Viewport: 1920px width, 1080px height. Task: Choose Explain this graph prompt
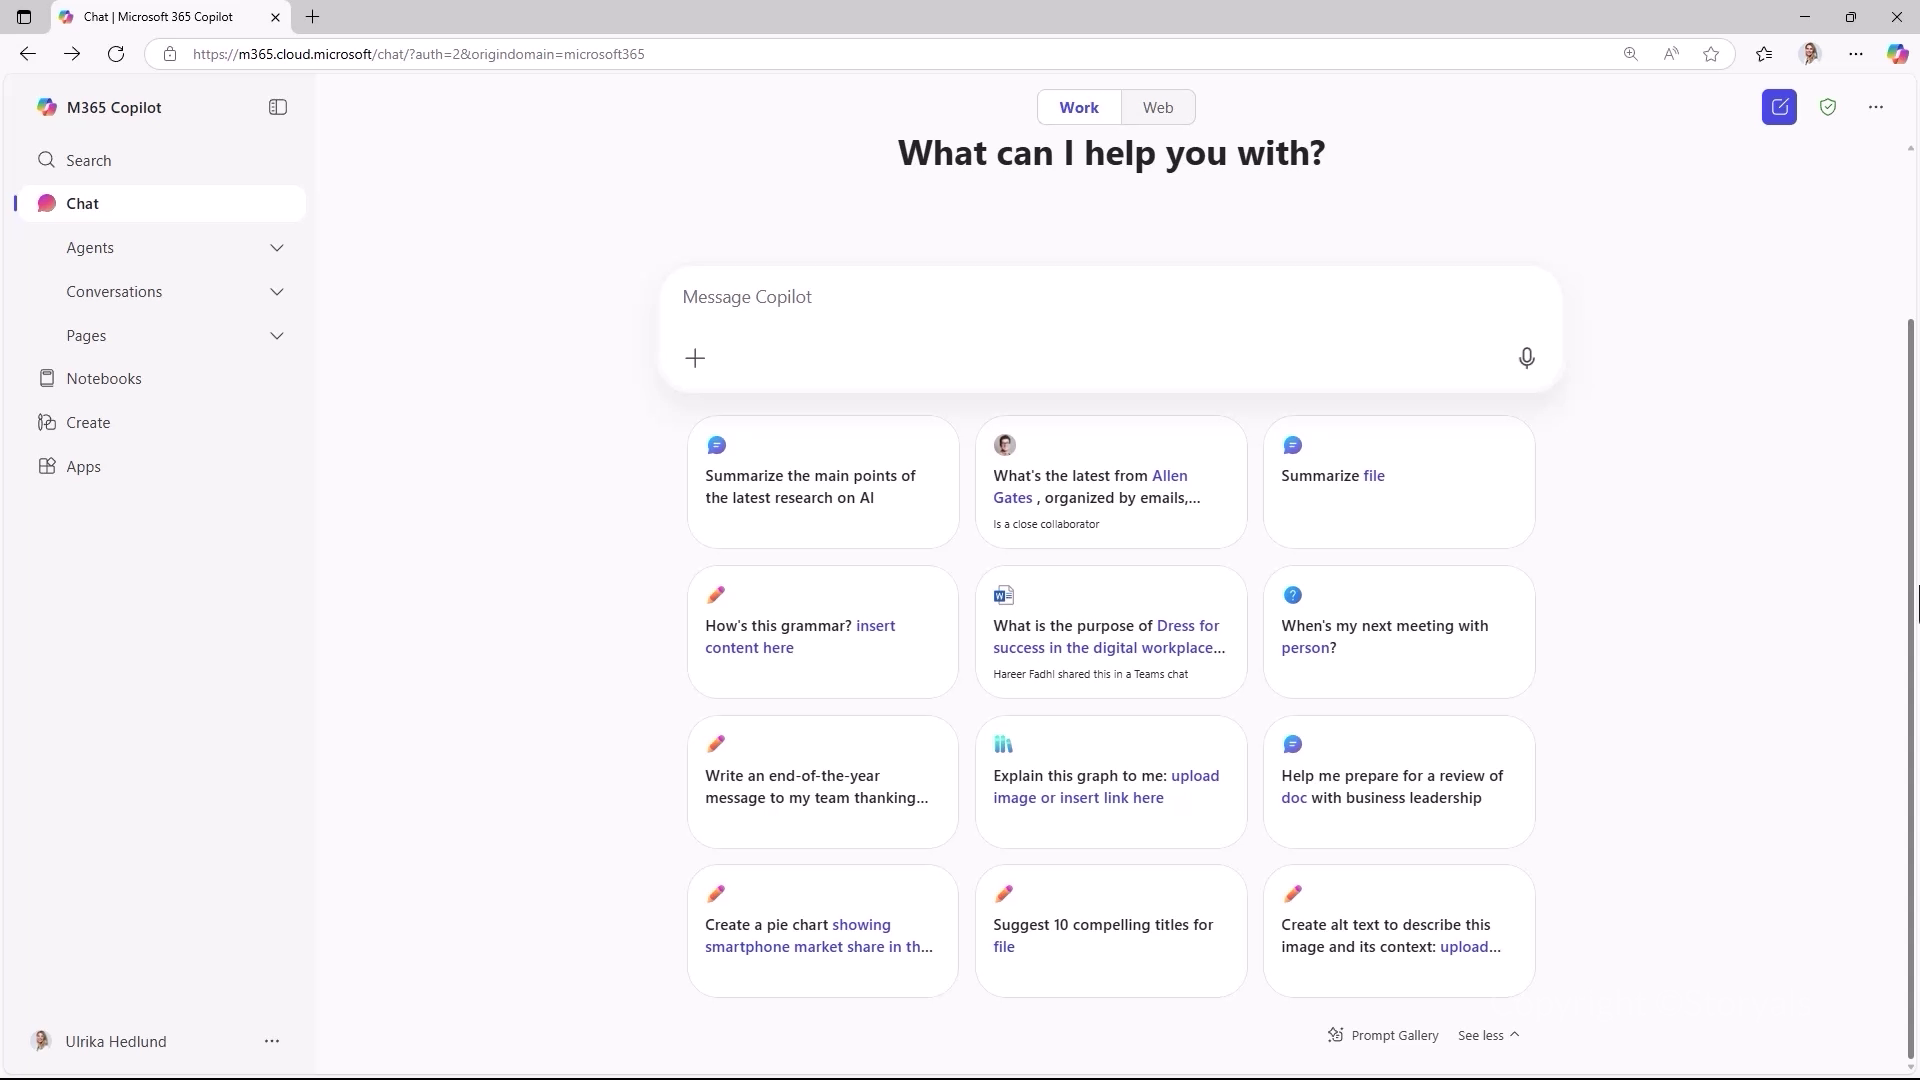point(1110,781)
